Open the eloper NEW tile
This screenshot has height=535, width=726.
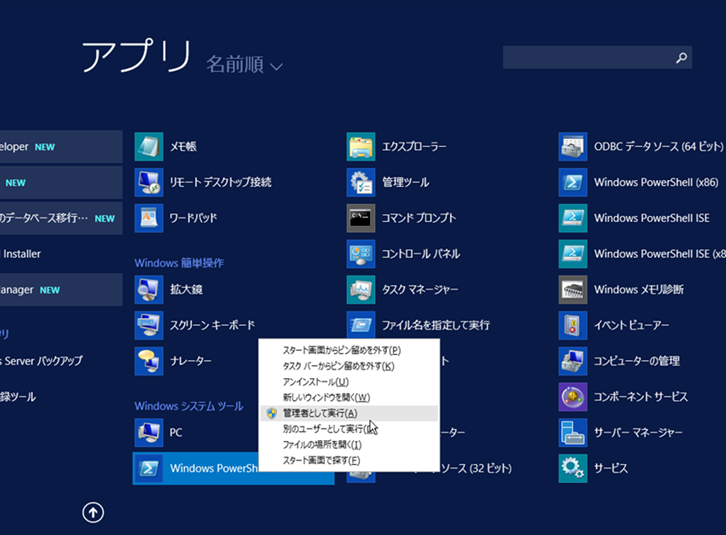61,146
